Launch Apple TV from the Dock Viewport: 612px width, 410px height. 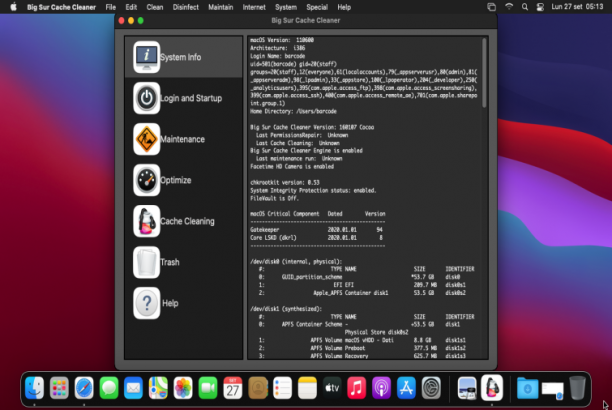332,388
